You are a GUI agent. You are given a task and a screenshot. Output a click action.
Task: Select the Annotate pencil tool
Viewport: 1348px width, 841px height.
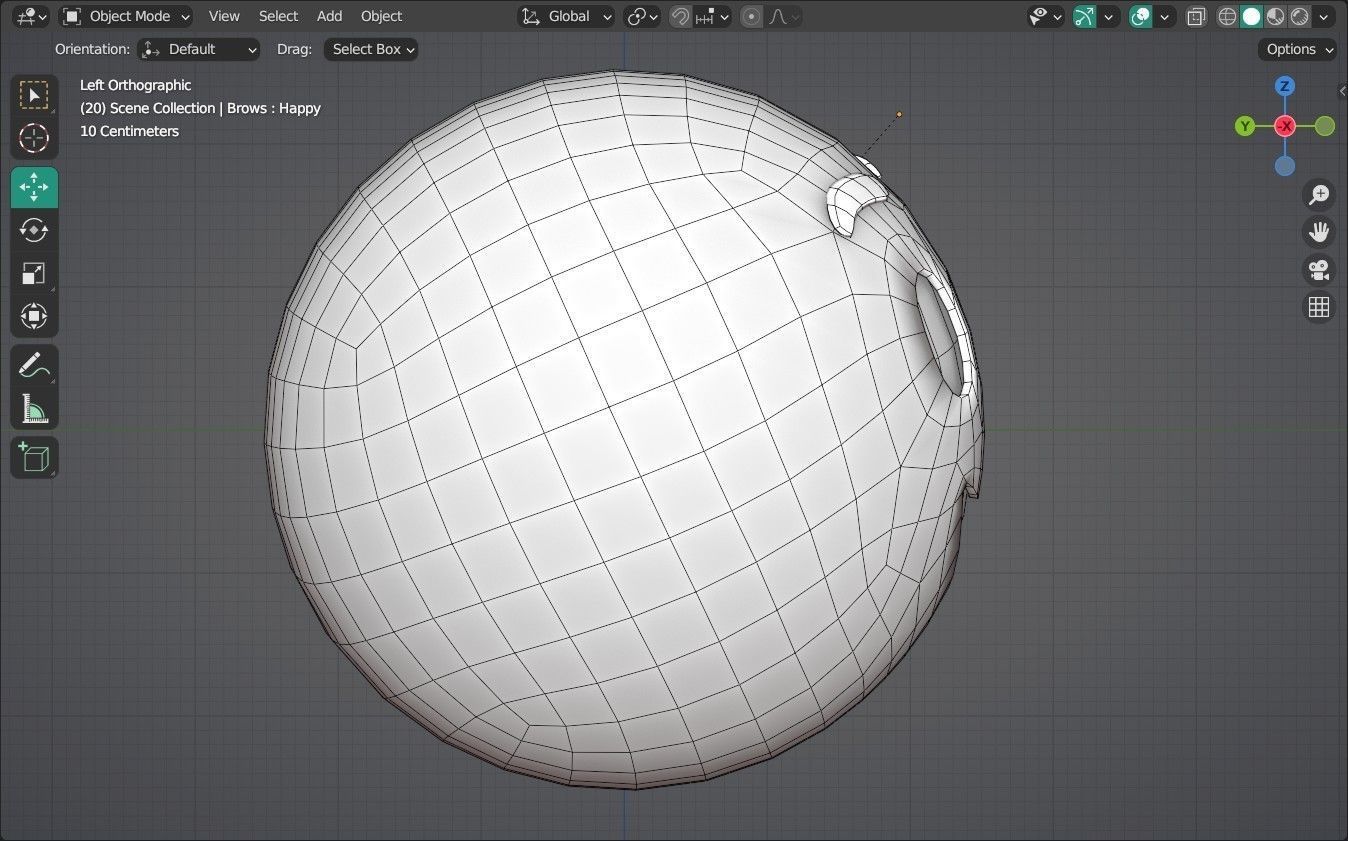click(x=34, y=366)
